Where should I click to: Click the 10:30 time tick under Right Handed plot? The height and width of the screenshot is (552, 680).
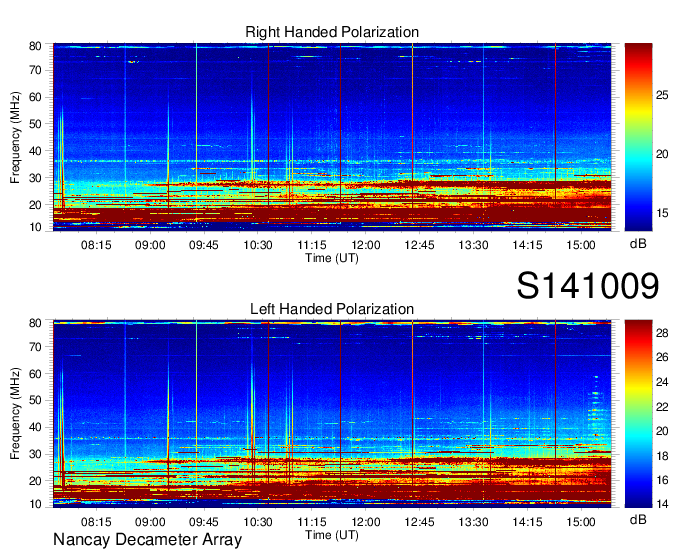coord(258,245)
